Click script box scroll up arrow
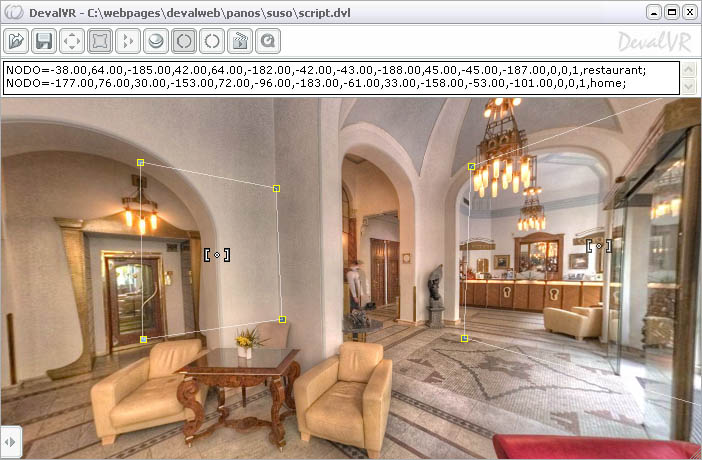Viewport: 702px width, 460px height. coord(689,69)
